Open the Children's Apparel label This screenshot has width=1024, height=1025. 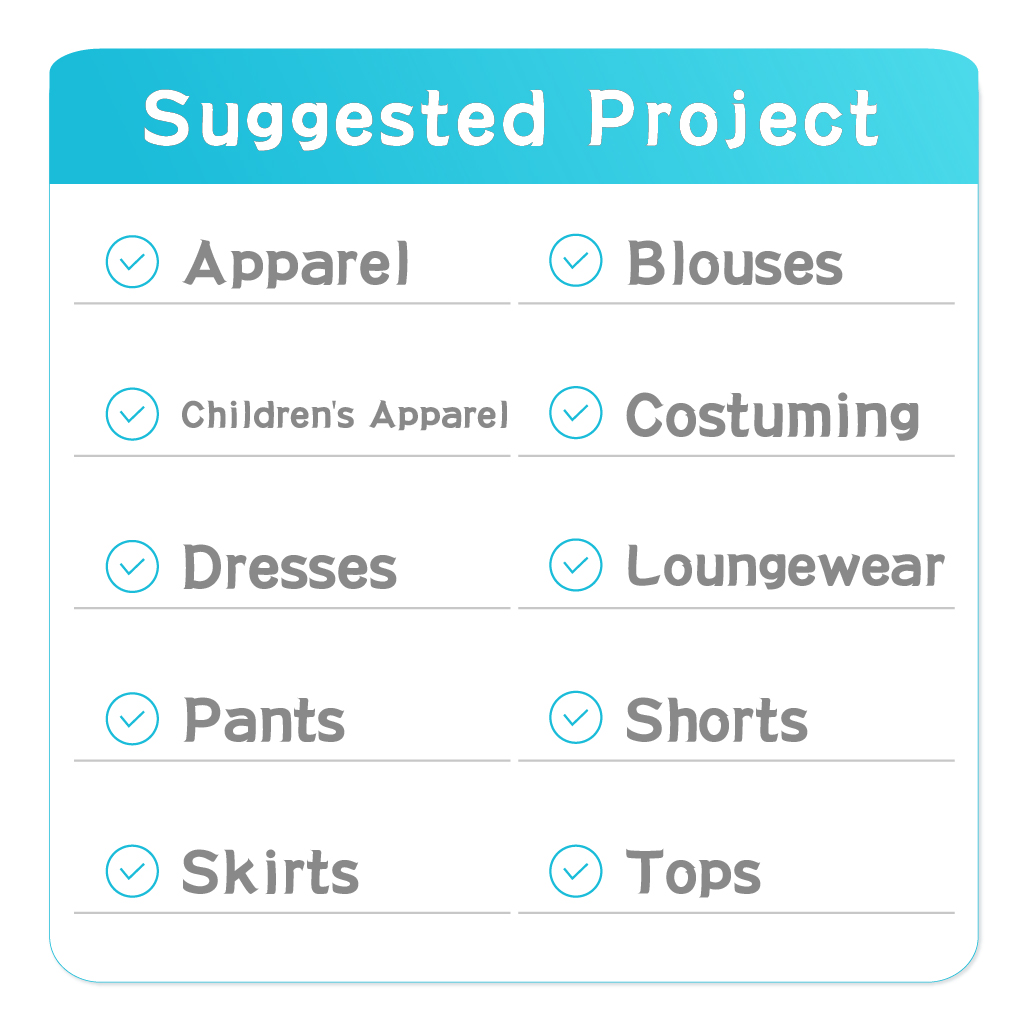[344, 415]
